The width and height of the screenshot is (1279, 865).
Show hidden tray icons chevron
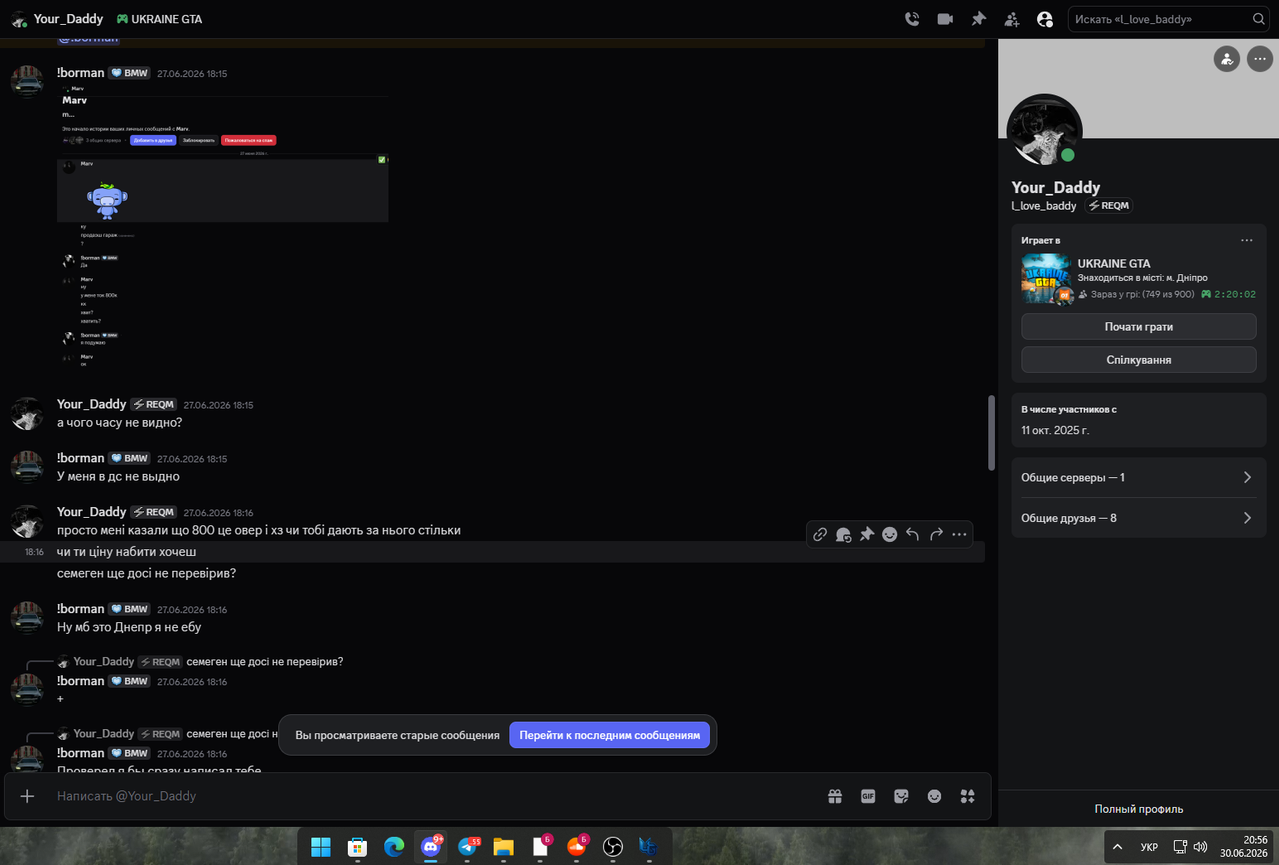point(1117,847)
